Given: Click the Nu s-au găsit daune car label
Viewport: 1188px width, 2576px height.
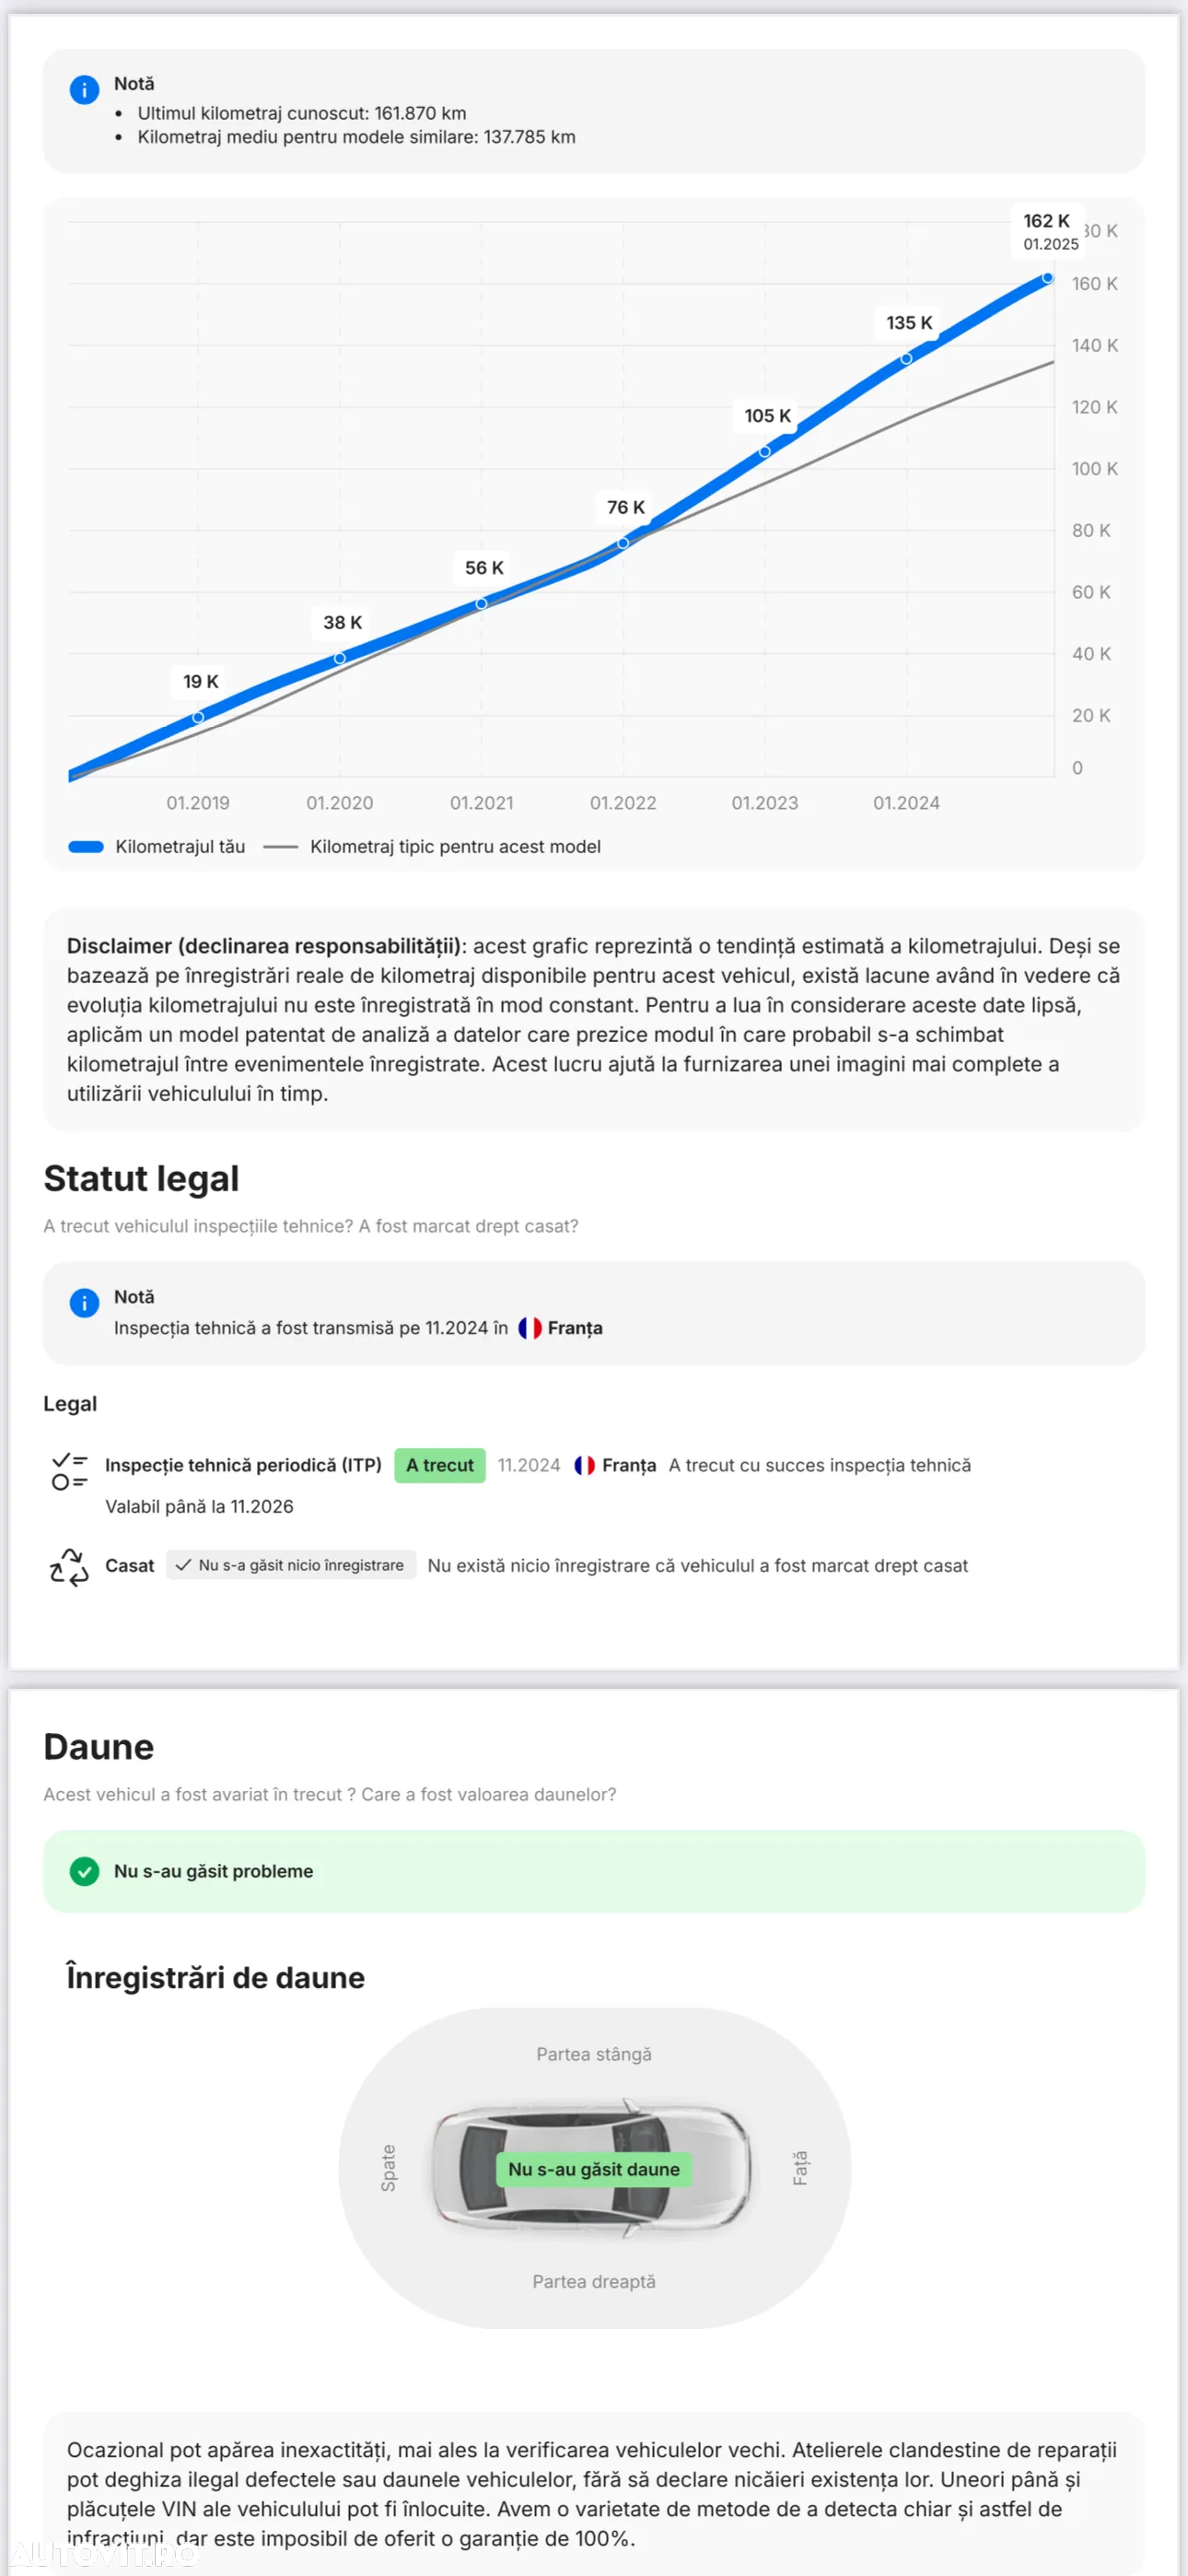Looking at the screenshot, I should click(x=594, y=2169).
